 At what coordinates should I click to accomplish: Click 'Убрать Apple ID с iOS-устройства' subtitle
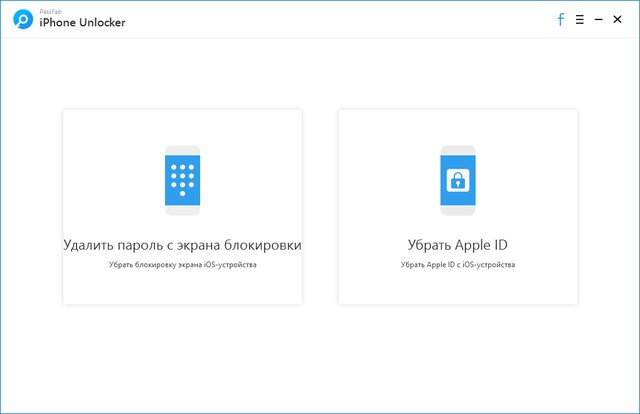click(x=458, y=265)
